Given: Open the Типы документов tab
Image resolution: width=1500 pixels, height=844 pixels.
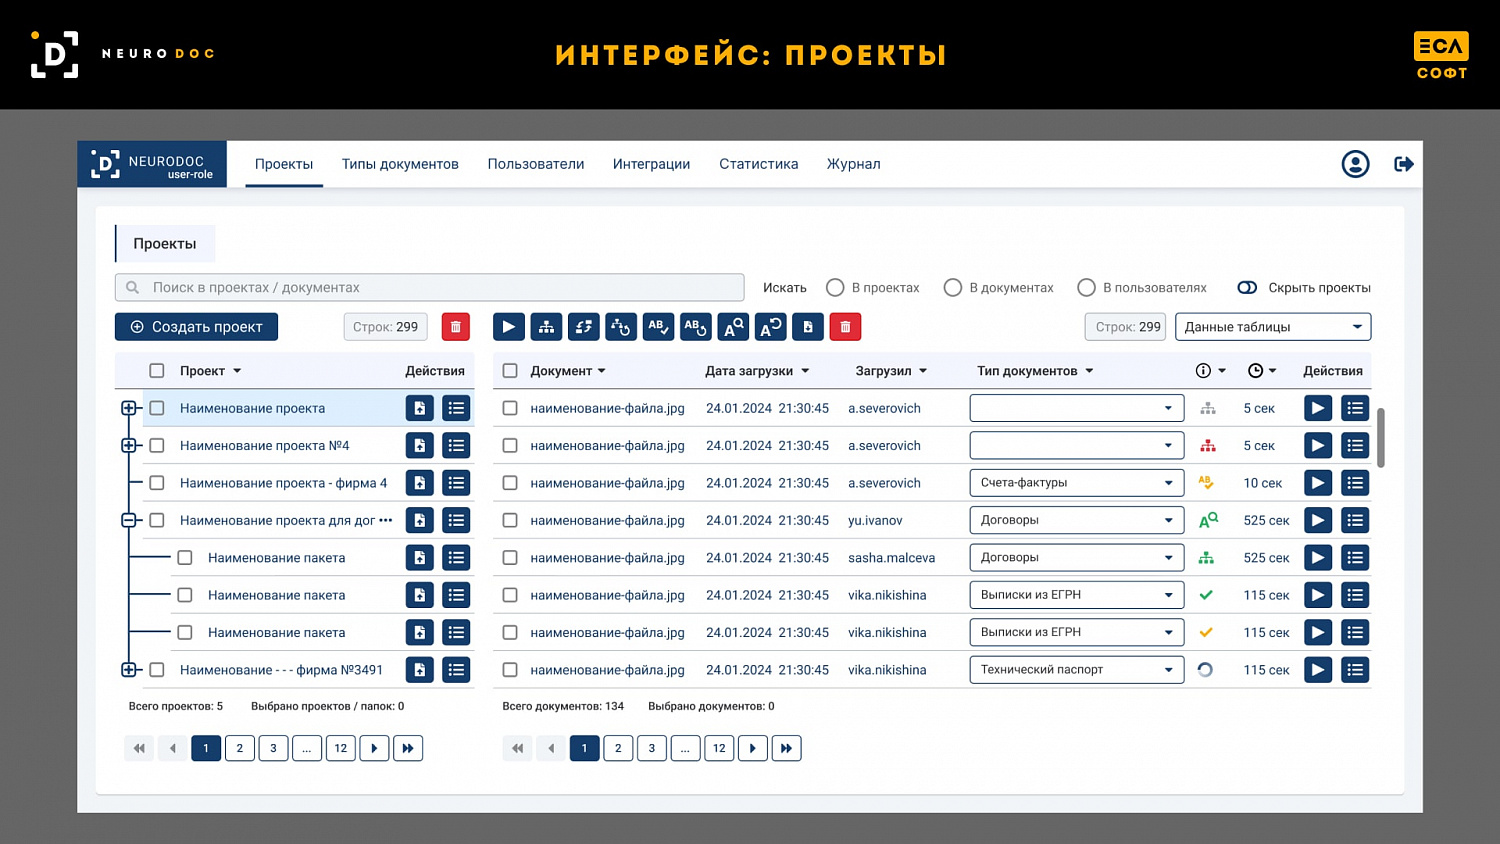Looking at the screenshot, I should 400,164.
